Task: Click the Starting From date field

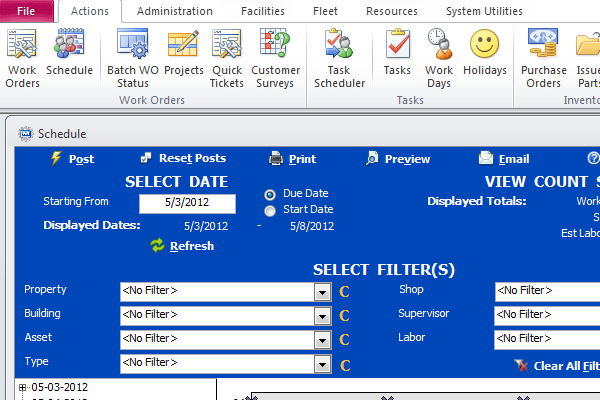Action: [186, 204]
